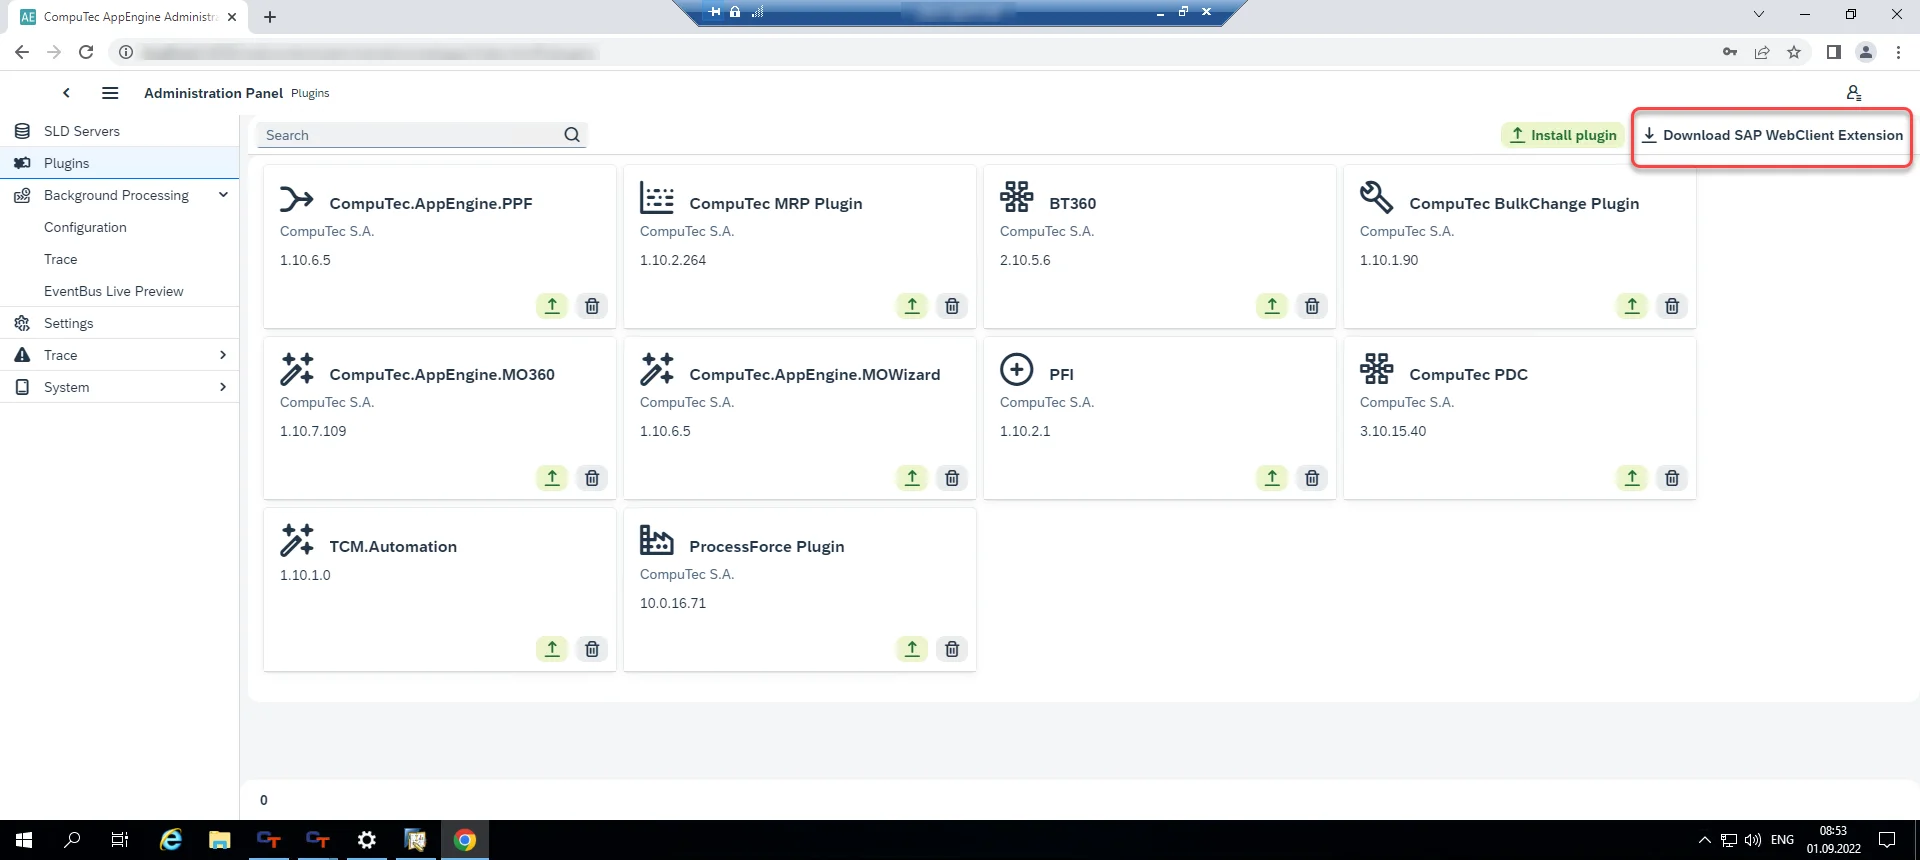Open SLD Servers in the sidebar
This screenshot has height=860, width=1920.
tap(82, 131)
